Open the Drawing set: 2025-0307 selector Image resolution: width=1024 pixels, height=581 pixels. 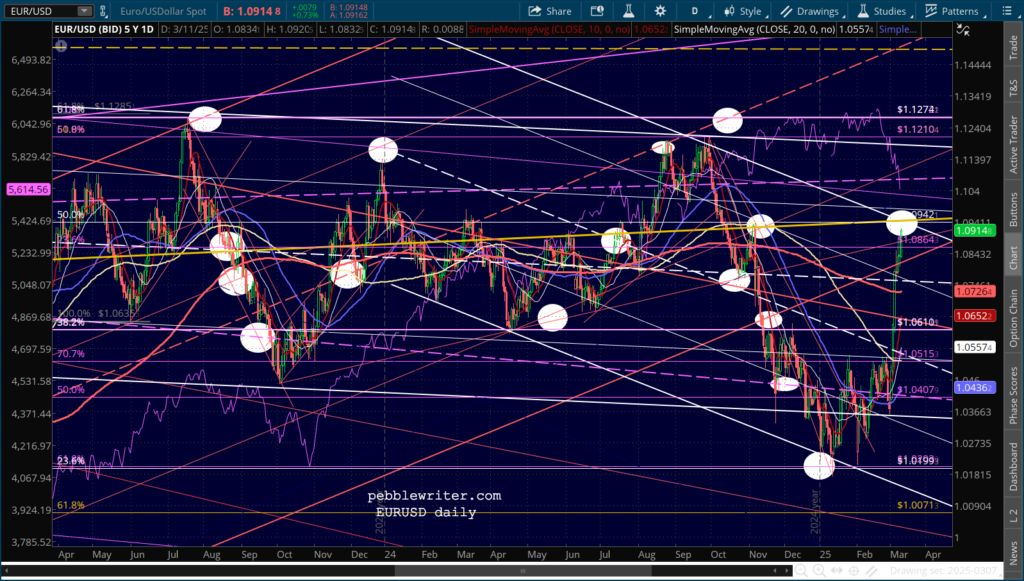[944, 571]
